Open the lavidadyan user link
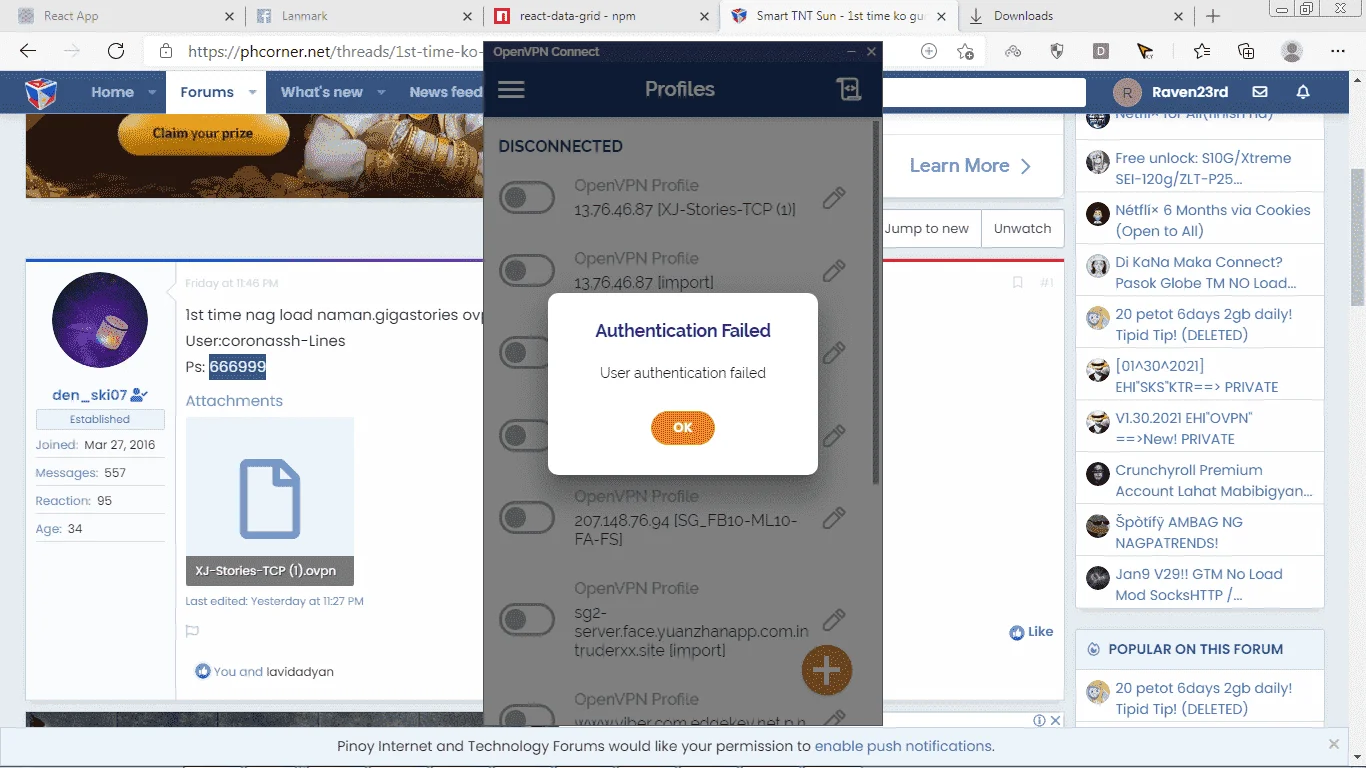Viewport: 1366px width, 768px height. [300, 672]
